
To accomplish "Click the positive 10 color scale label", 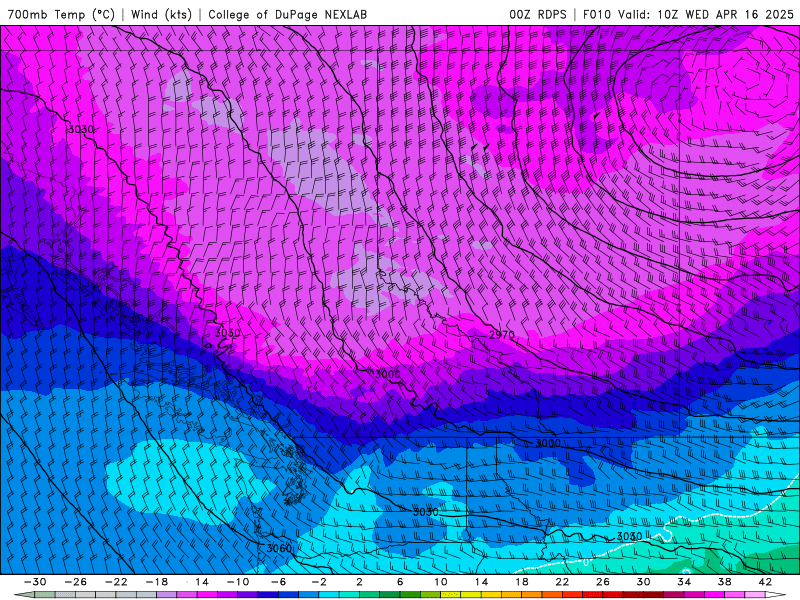I will (441, 582).
